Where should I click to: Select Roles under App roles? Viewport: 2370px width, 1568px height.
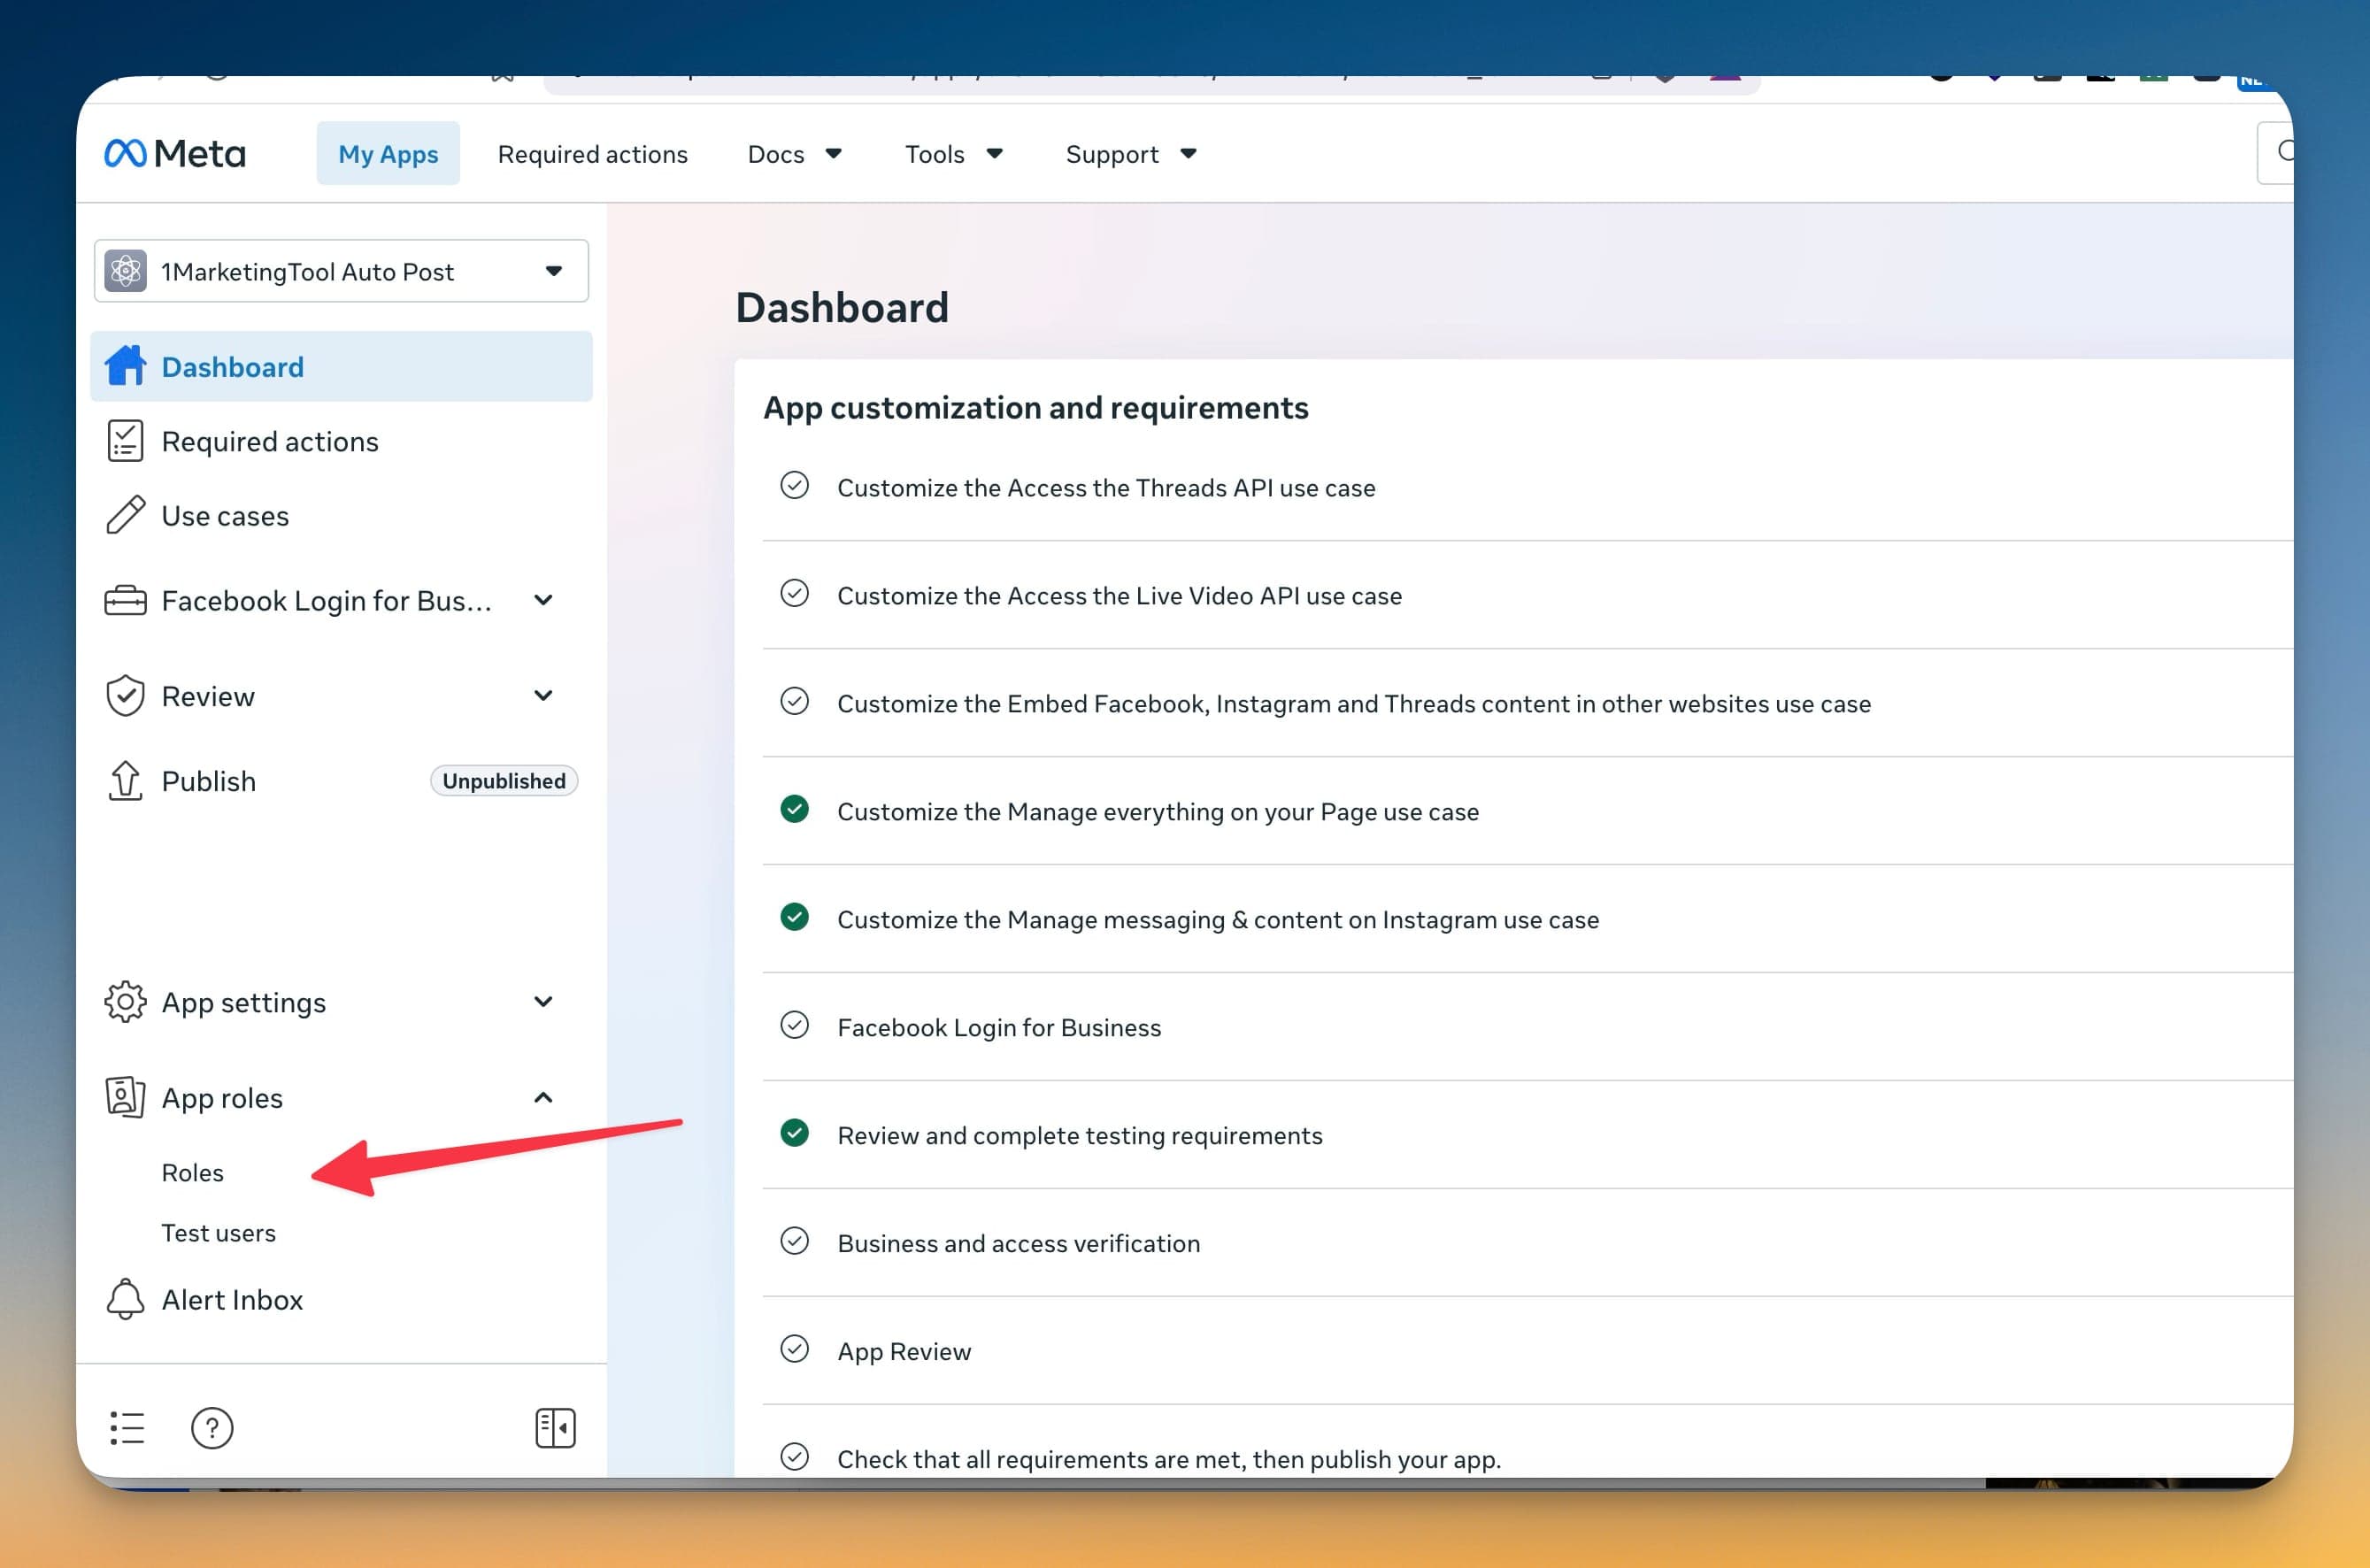click(x=193, y=1172)
